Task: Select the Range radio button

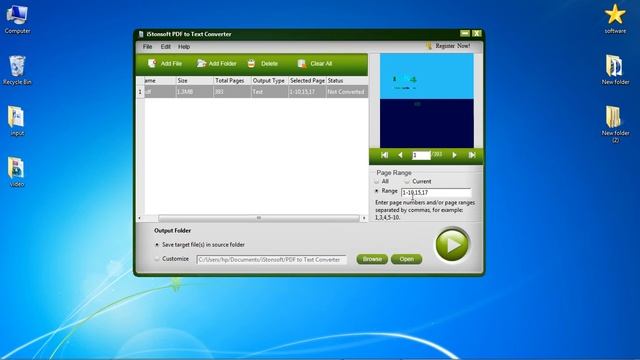Action: point(376,191)
